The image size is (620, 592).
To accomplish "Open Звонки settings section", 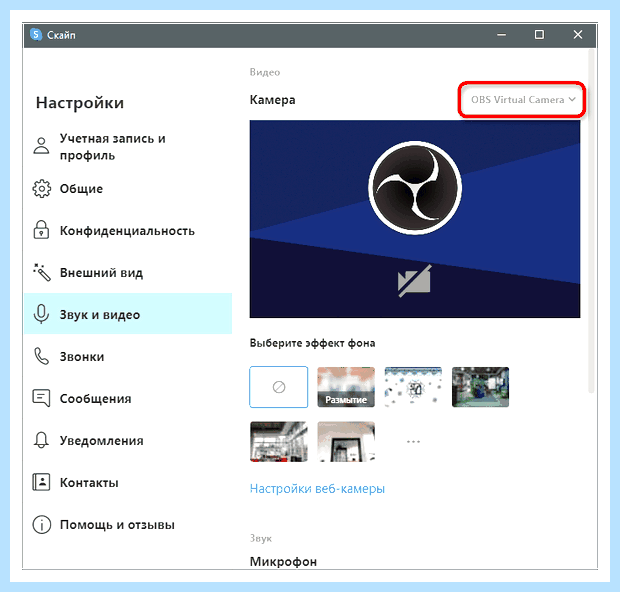I will tap(128, 356).
